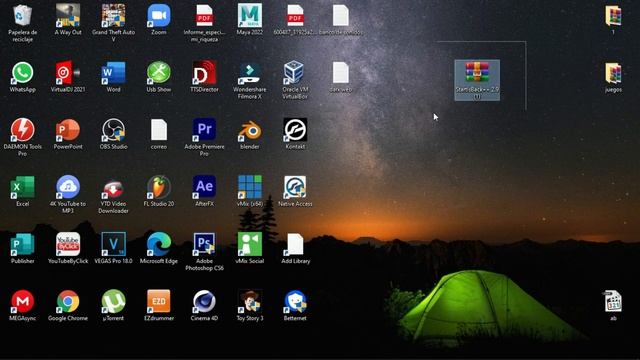Select the Grand Theft Auto V shortcut
640x360 pixels.
tap(113, 16)
